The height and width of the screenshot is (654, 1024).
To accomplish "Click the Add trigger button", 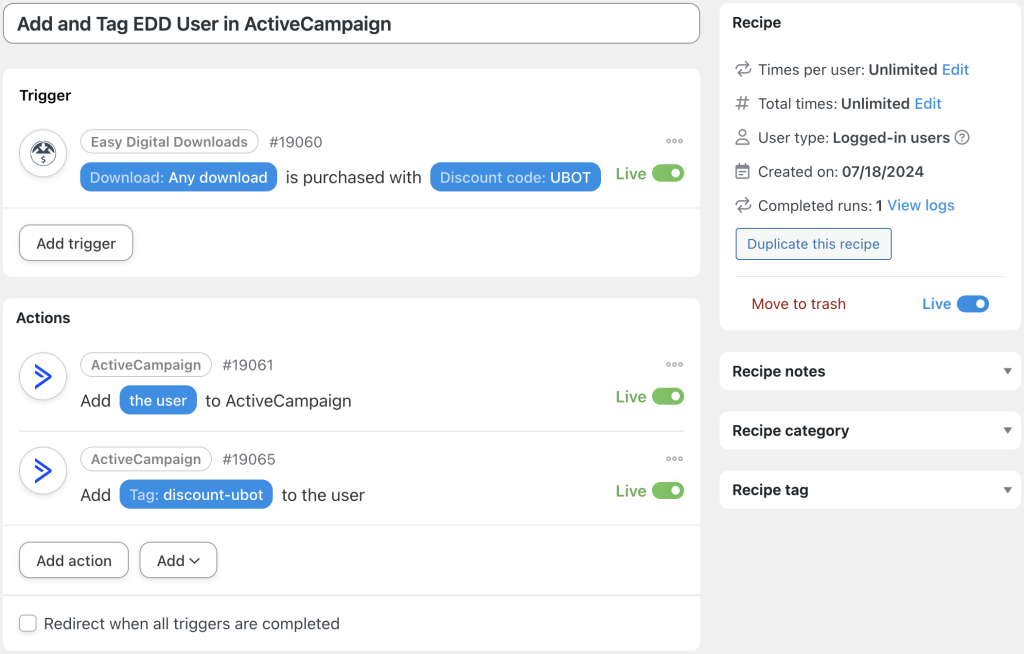I will (x=75, y=242).
